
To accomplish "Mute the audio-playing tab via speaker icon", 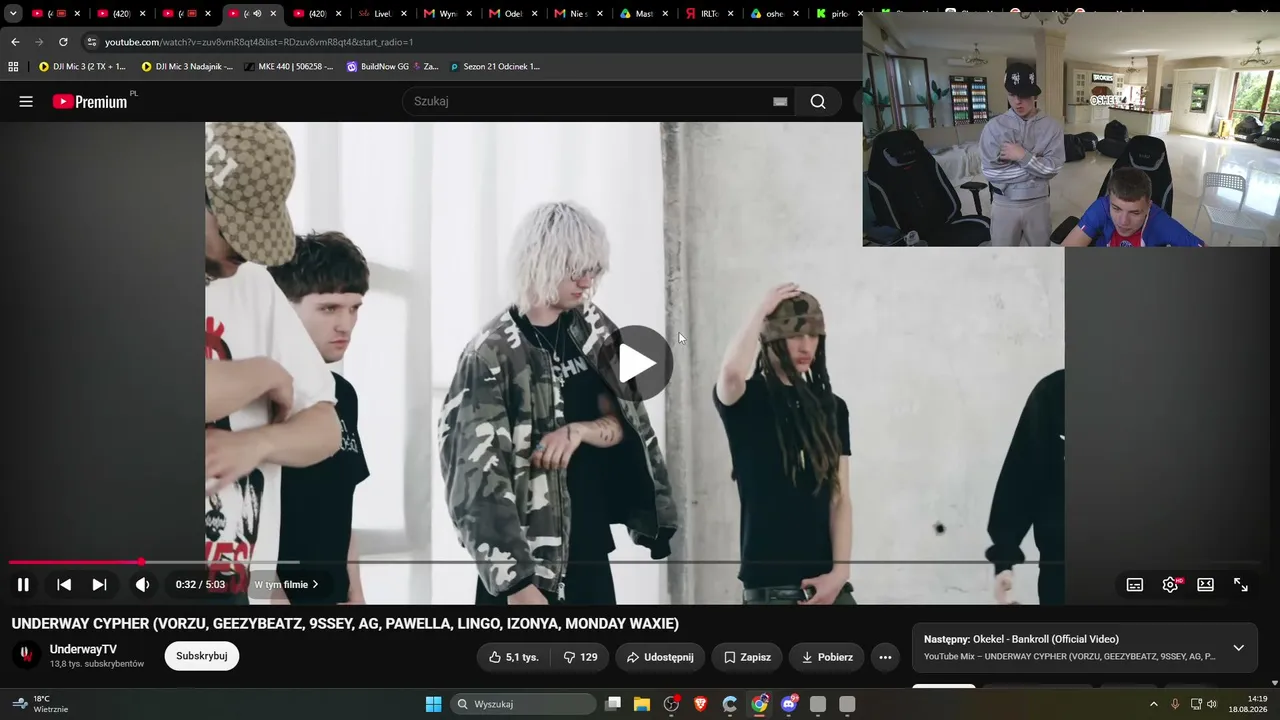I will (257, 14).
